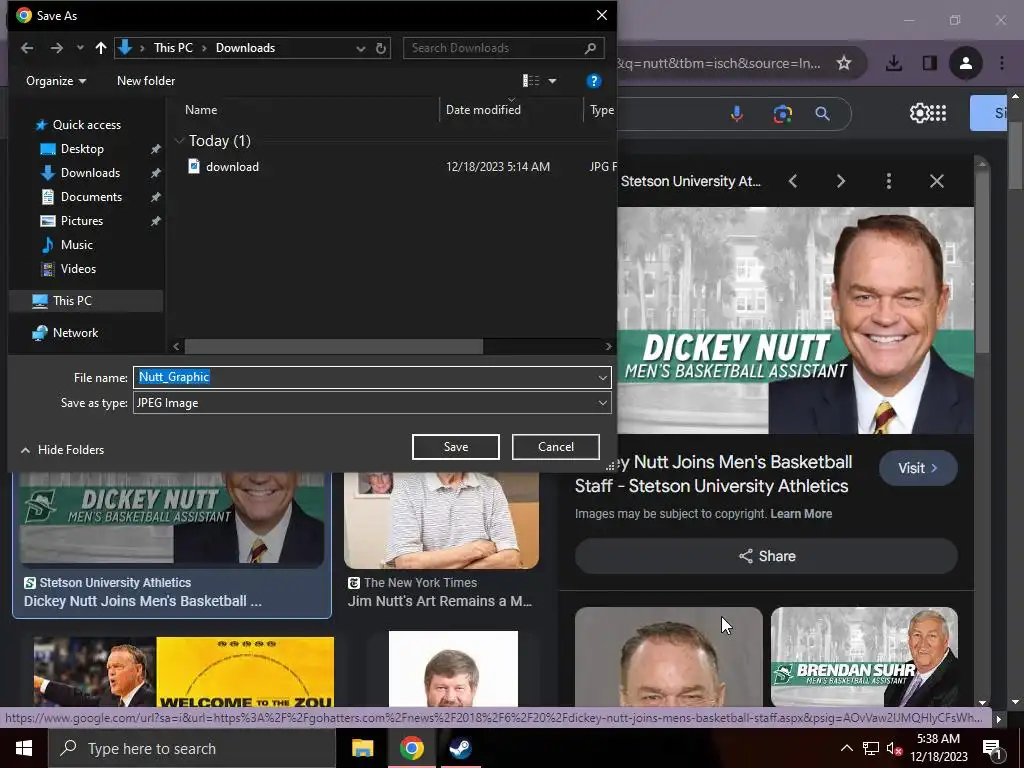Show previous image in preview panel
Viewport: 1024px width, 768px height.
click(793, 181)
